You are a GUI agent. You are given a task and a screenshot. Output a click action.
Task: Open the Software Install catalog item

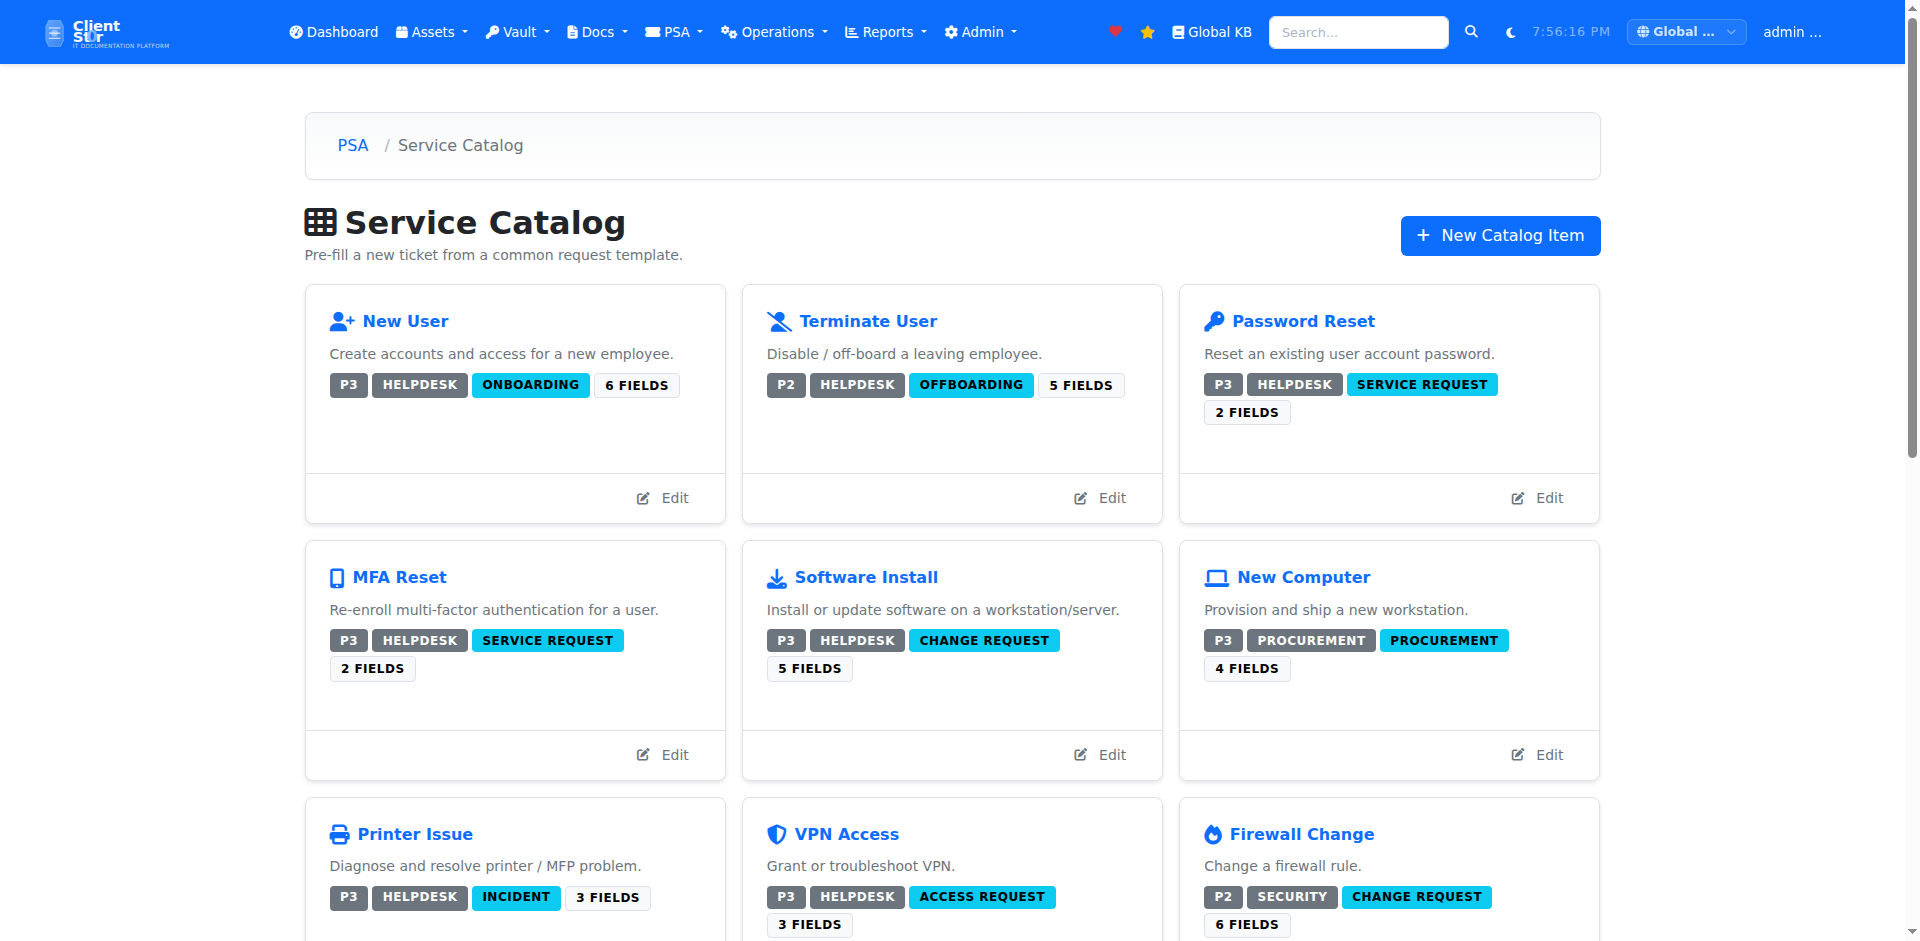pyautogui.click(x=866, y=578)
